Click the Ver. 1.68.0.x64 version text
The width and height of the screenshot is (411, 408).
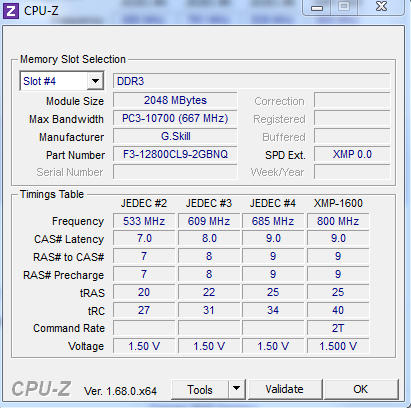120,391
